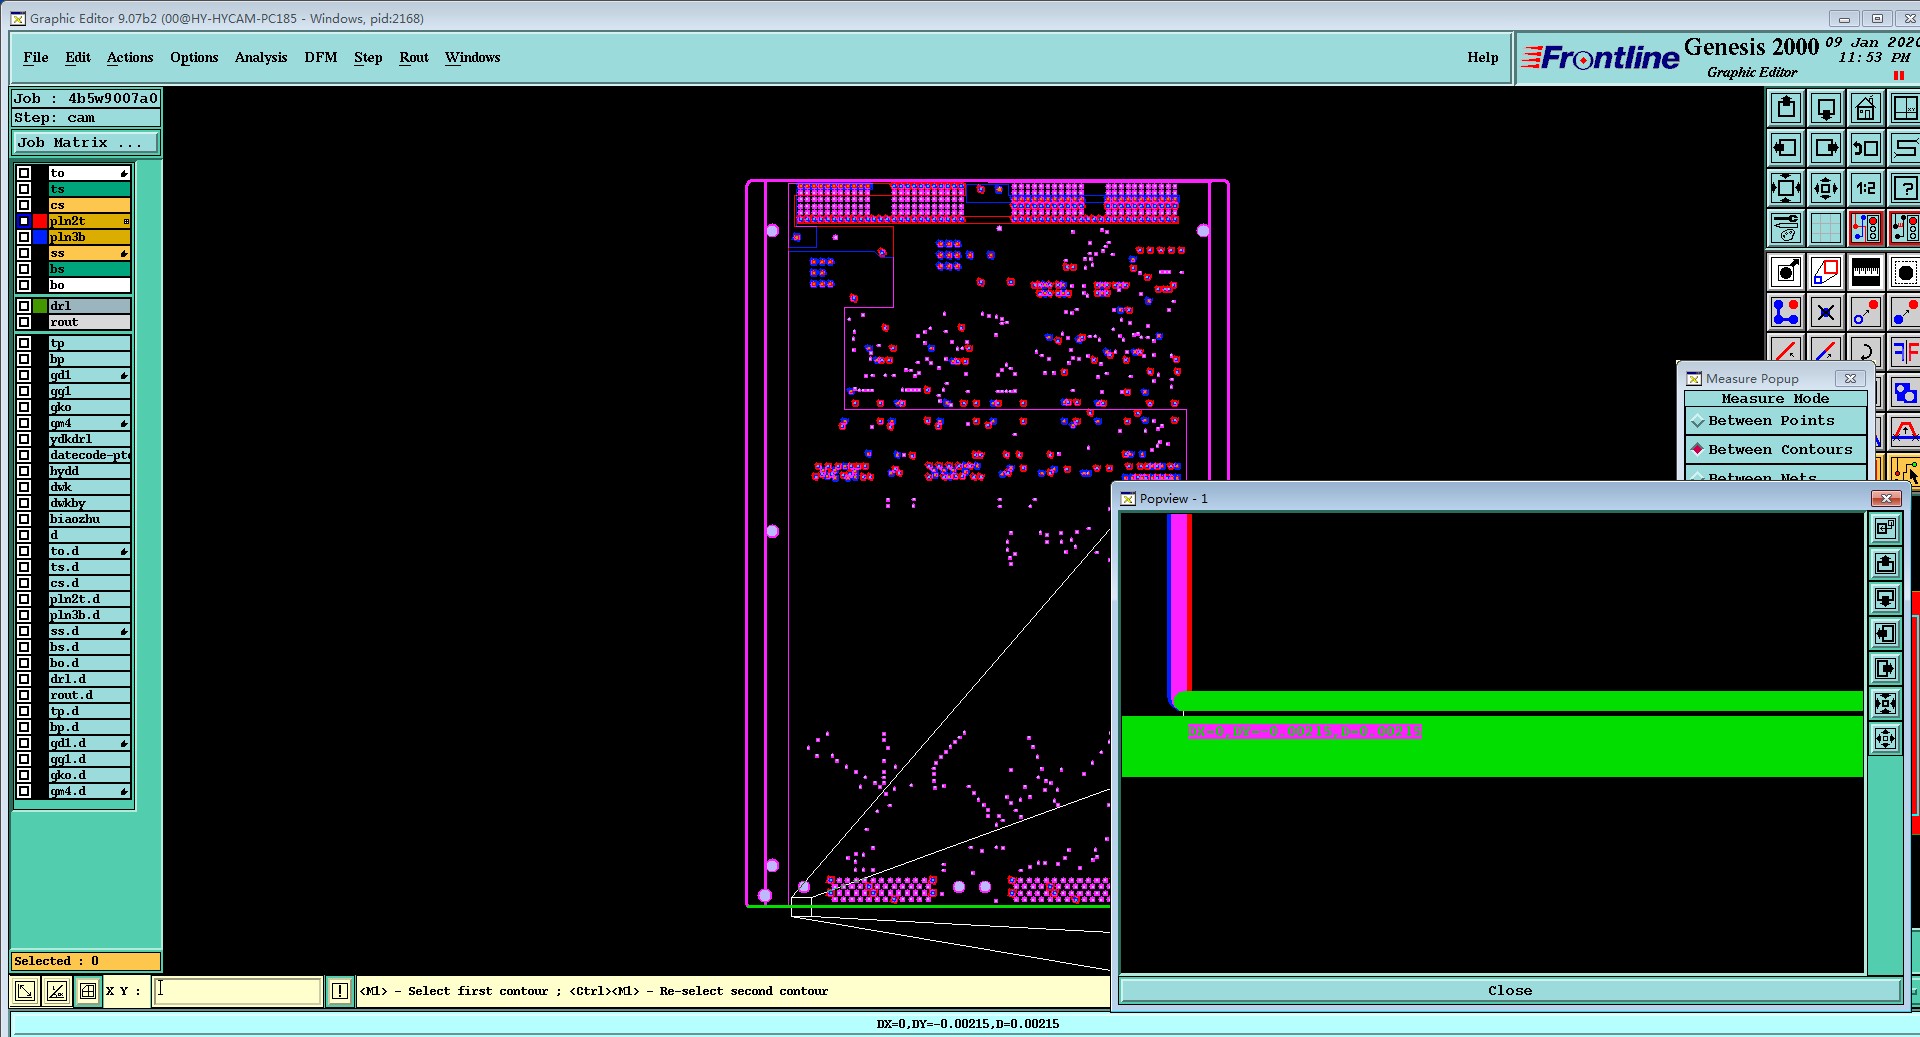Screen dimensions: 1920x1037
Task: Click the pan right view icon in the main toolbar
Action: point(1826,148)
